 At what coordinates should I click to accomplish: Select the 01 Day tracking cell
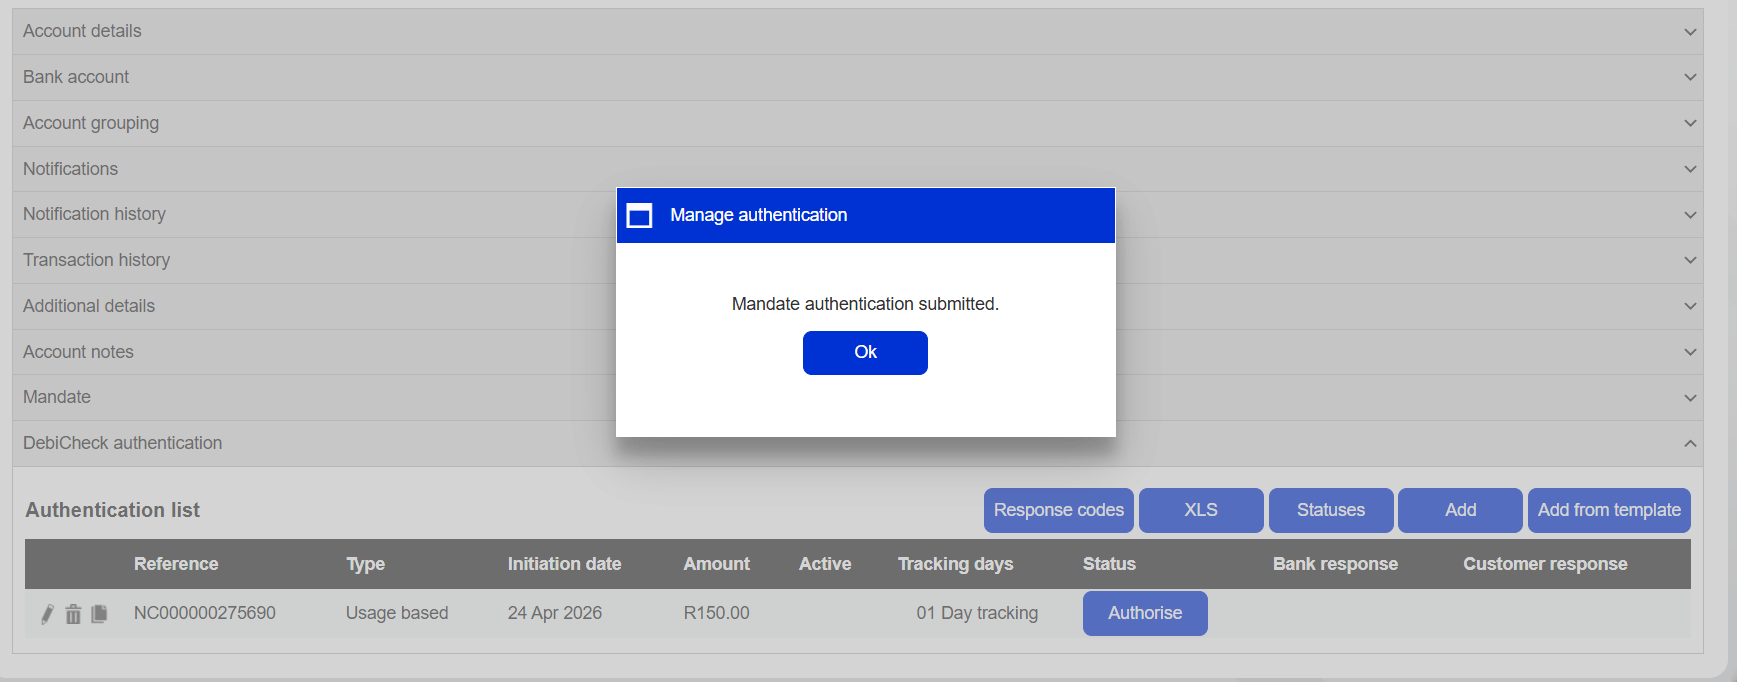[x=977, y=613]
